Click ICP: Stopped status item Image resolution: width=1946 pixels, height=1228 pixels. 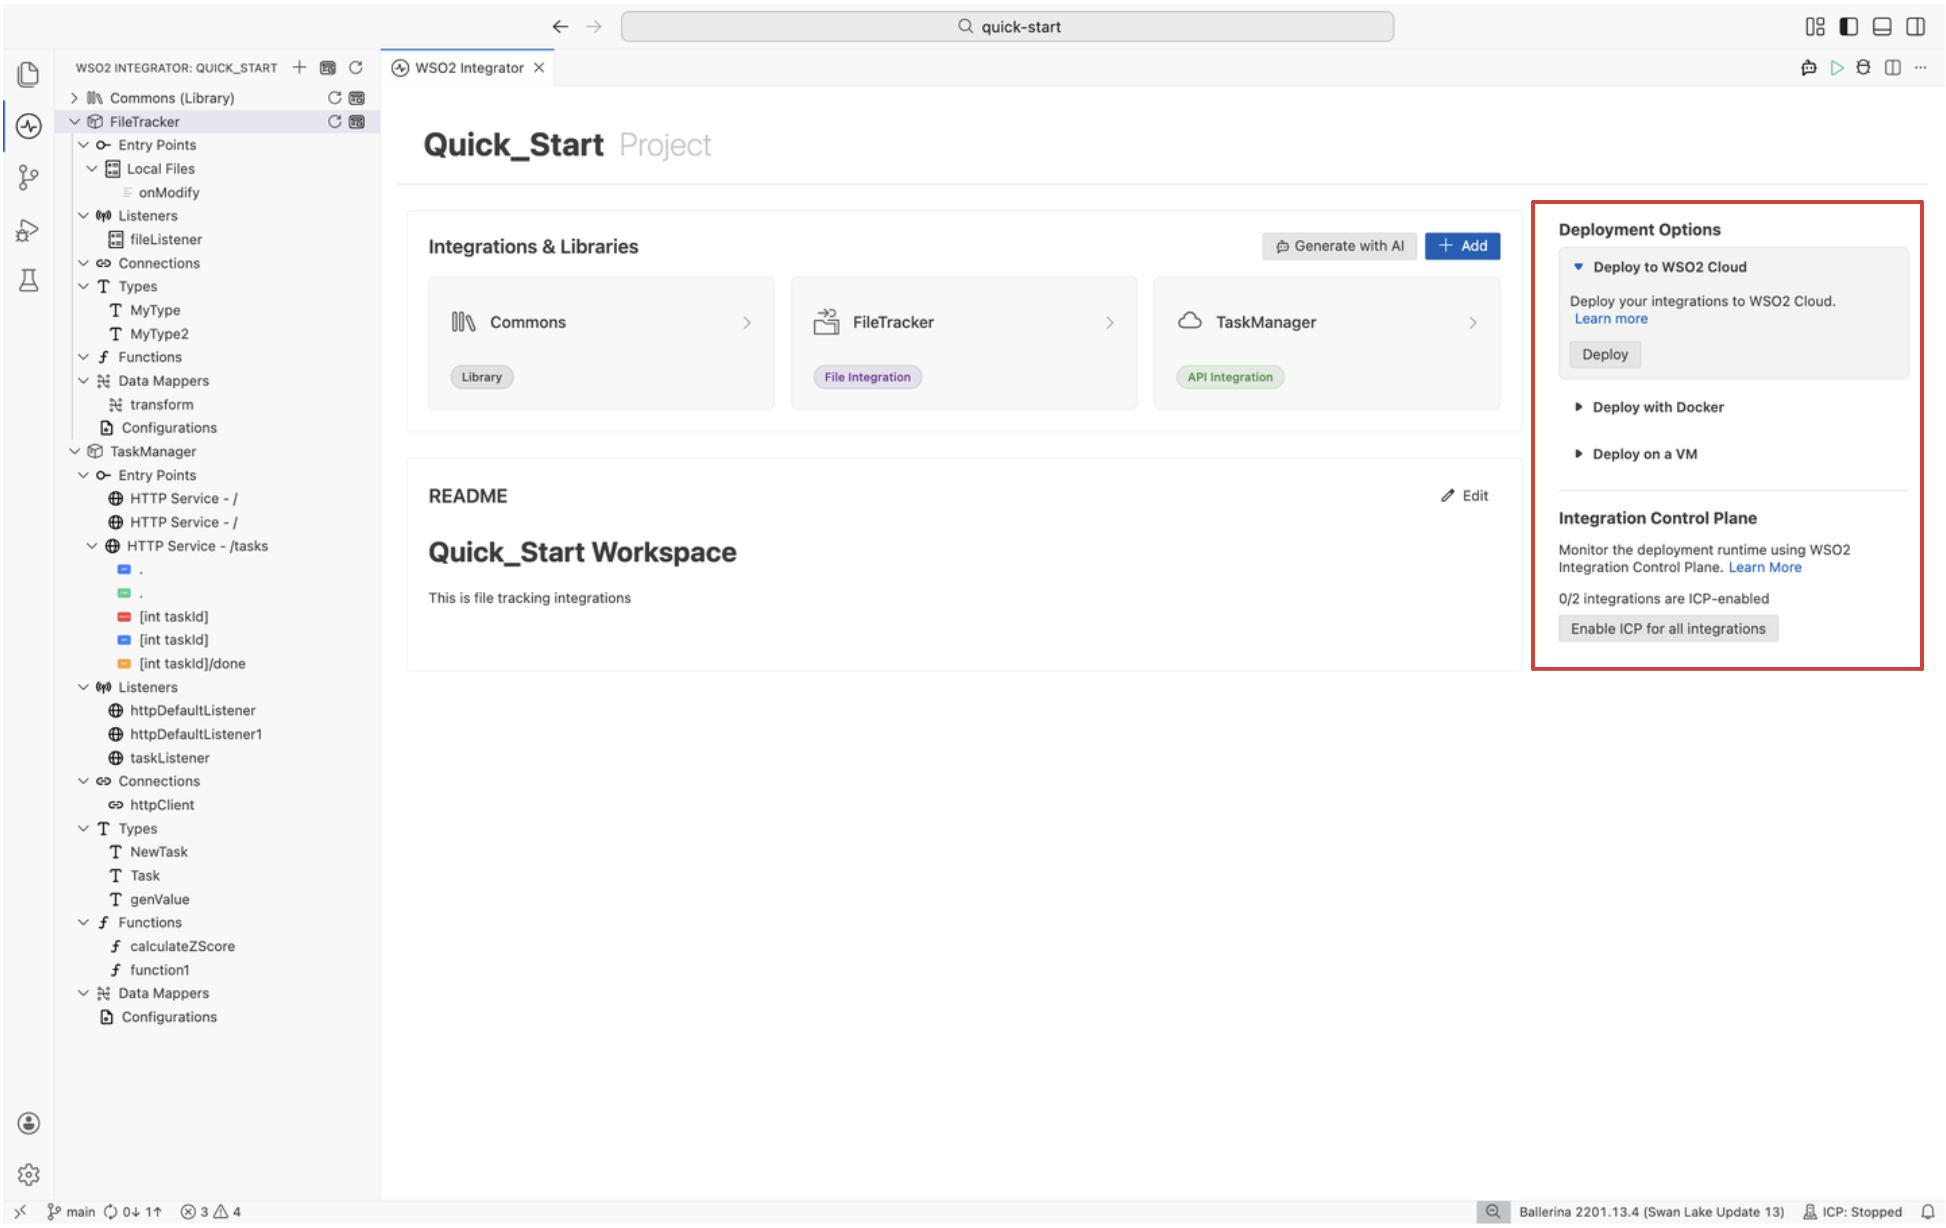coord(1852,1212)
